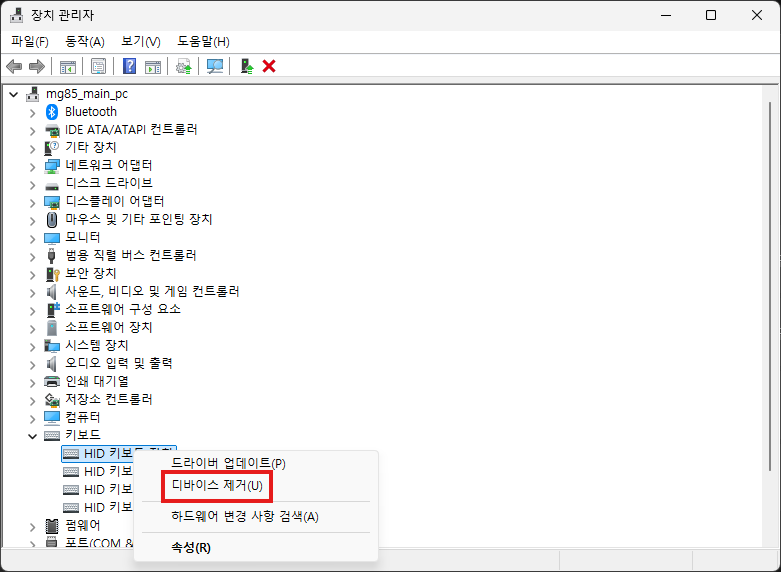The image size is (781, 572).
Task: Click the 네트워크 어댑터 network icon
Action: tap(52, 165)
